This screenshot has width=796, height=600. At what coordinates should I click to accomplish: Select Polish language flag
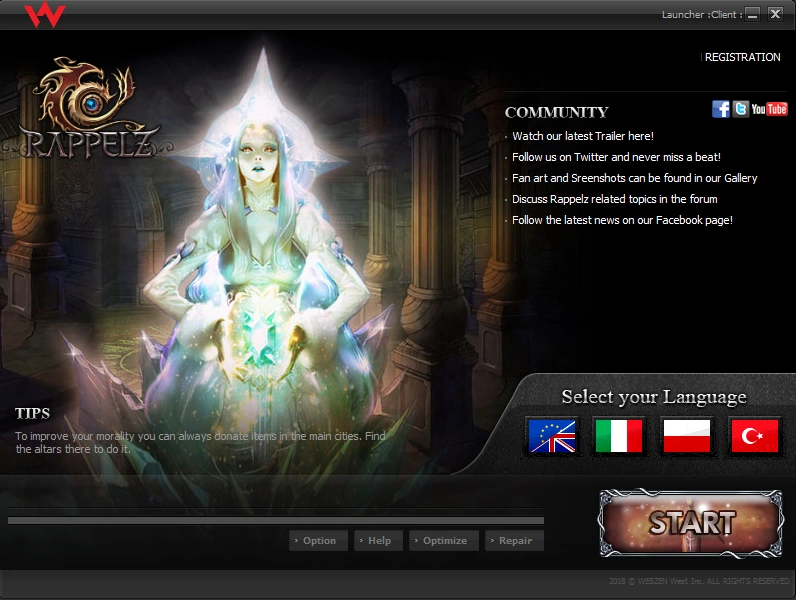click(x=687, y=436)
